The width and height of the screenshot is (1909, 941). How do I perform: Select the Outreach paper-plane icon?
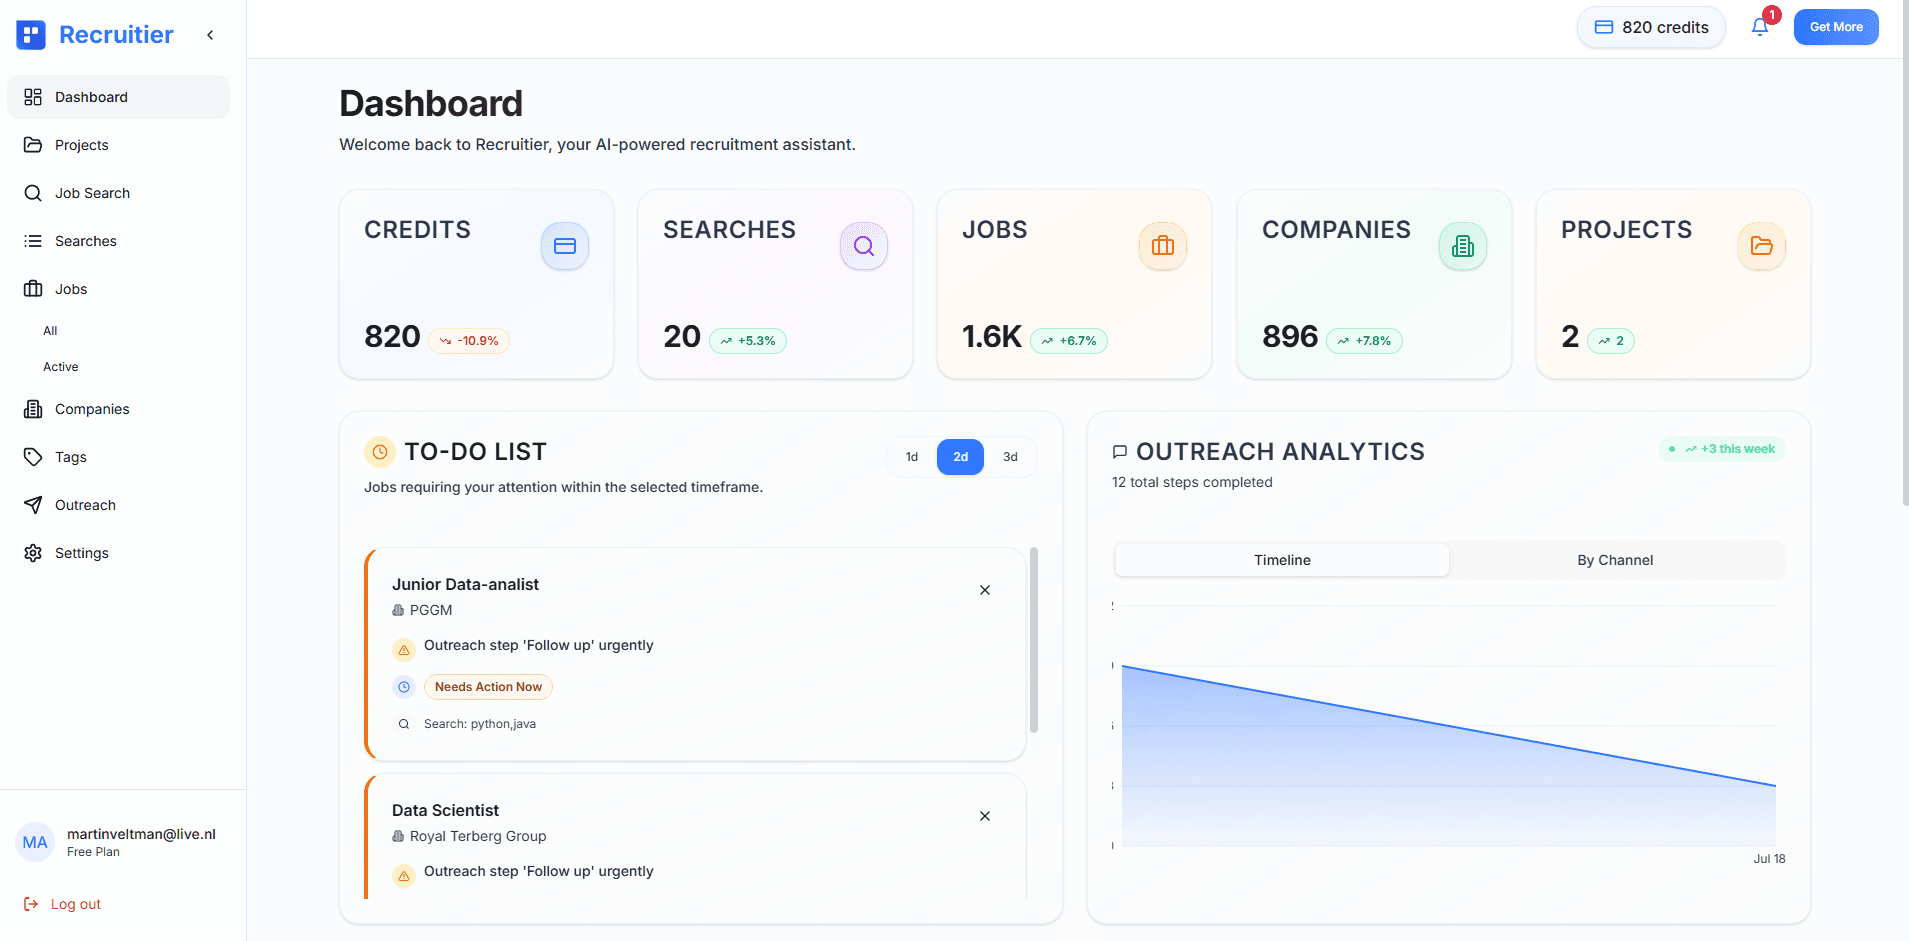click(33, 504)
